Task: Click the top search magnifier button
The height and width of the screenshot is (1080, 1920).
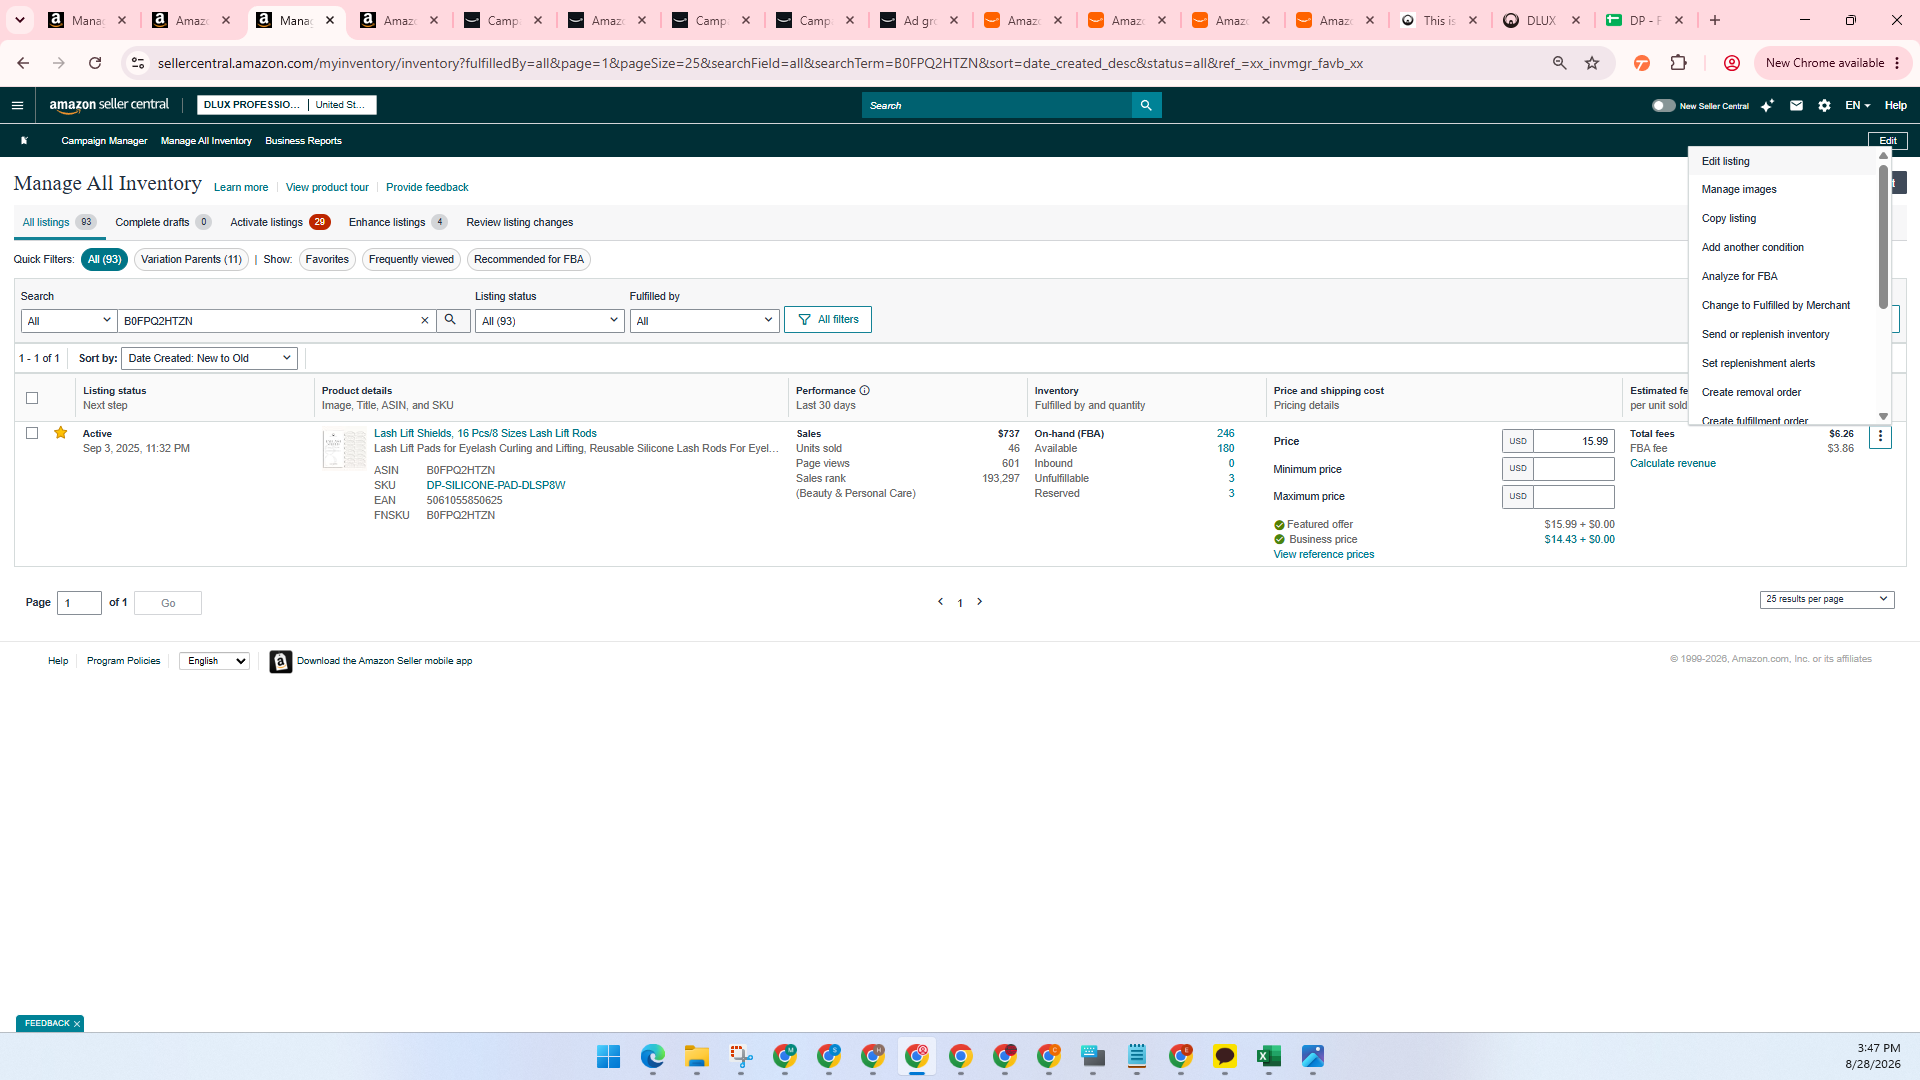Action: 1146,105
